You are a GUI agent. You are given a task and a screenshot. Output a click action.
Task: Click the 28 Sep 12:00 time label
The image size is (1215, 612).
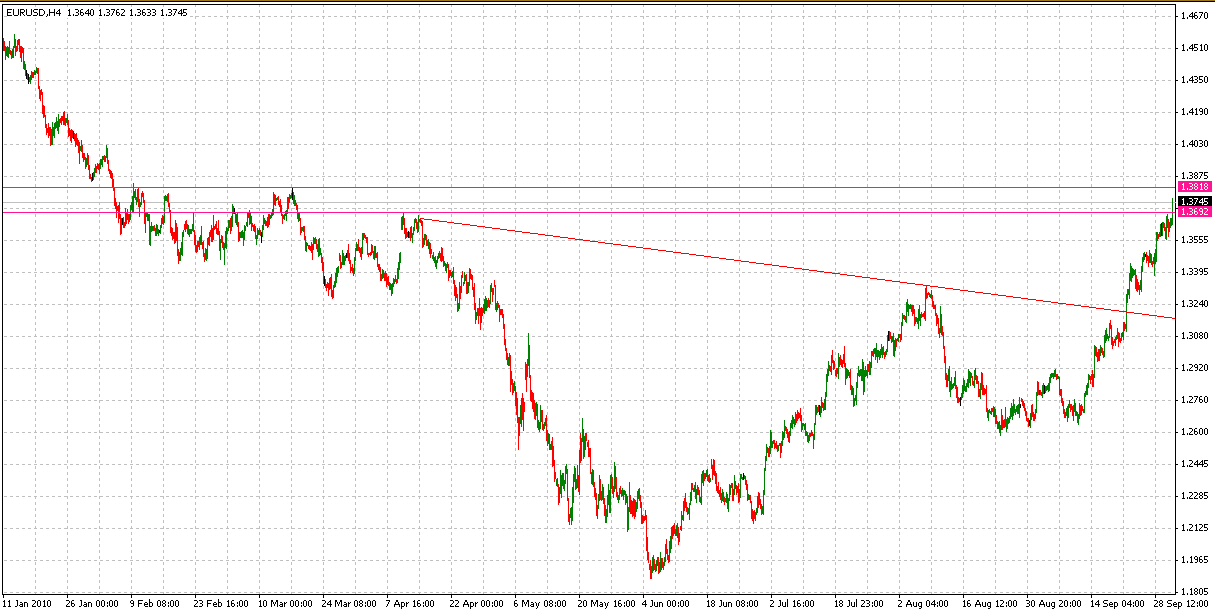pos(1181,604)
